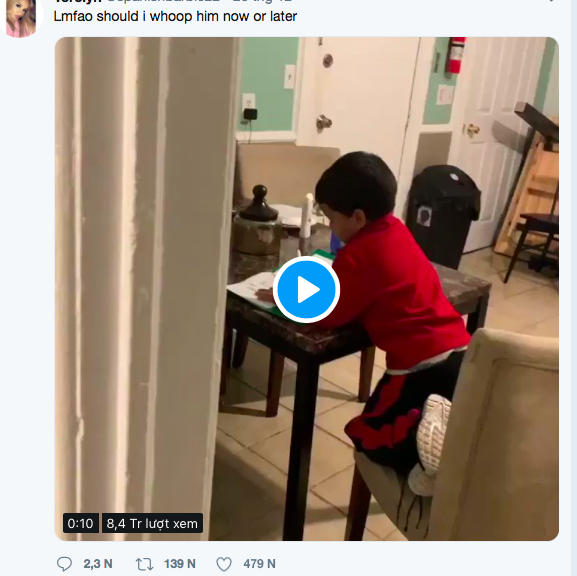Open the tweet date timestamp link
Screen dimensions: 577x576
coord(262,1)
